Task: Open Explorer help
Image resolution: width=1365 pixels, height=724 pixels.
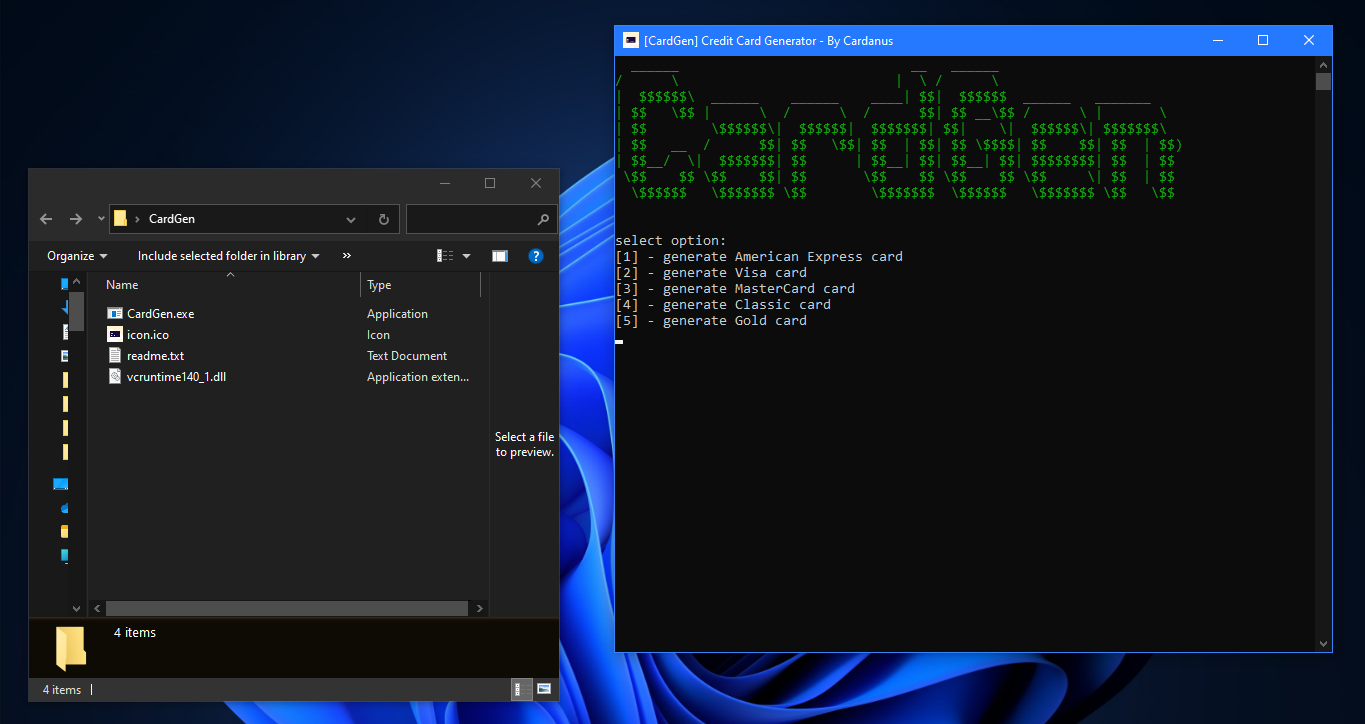Action: (x=535, y=256)
